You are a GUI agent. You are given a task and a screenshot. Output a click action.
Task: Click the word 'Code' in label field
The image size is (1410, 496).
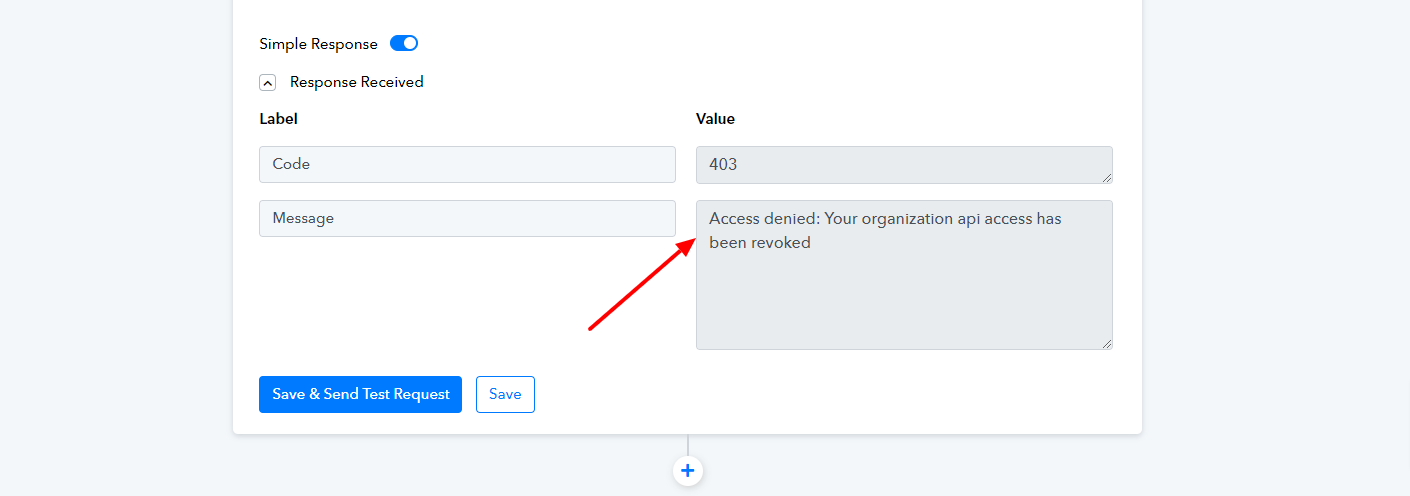[291, 164]
